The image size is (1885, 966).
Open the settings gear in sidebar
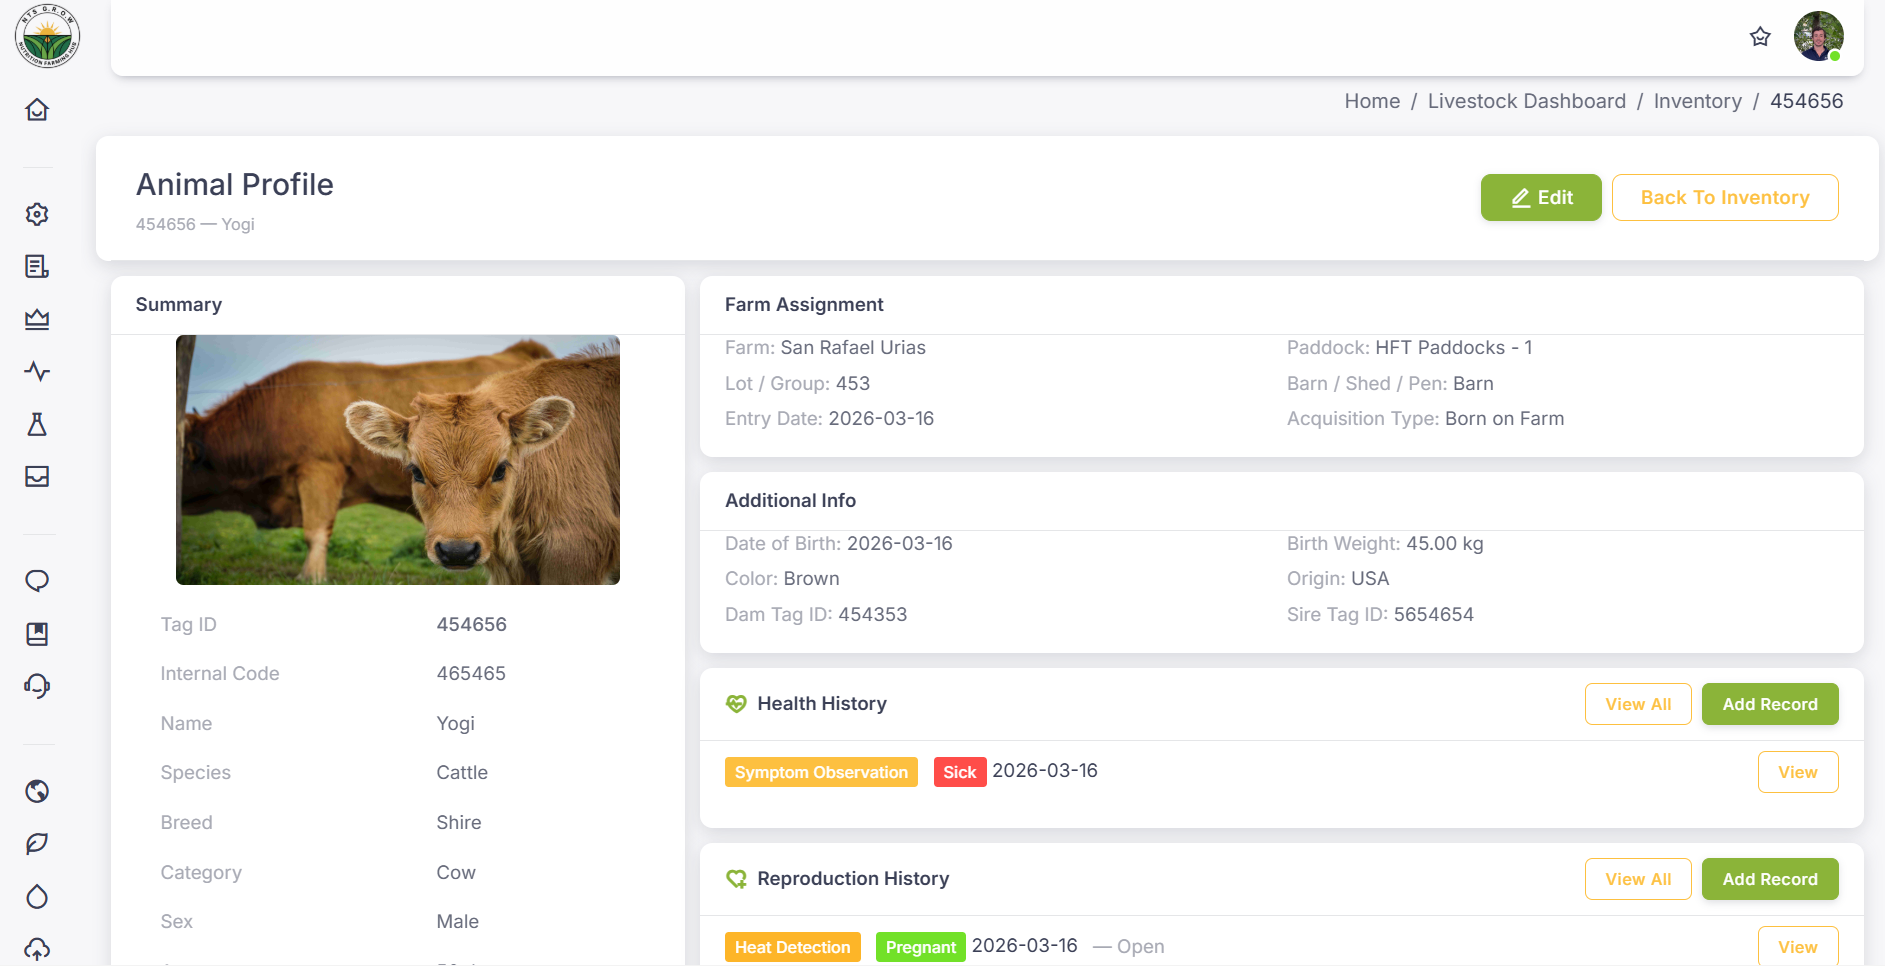[x=37, y=214]
